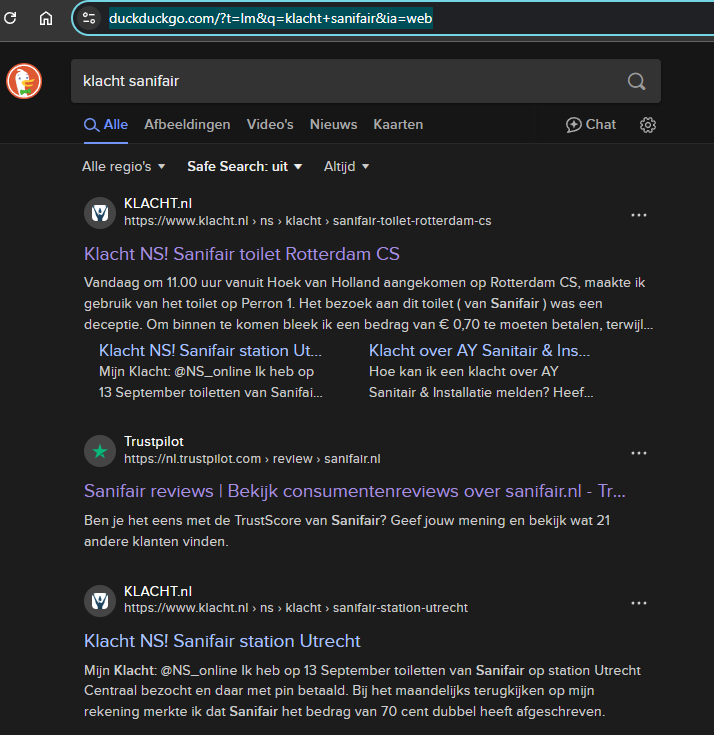Click the klacht sanifair search field

click(347, 81)
